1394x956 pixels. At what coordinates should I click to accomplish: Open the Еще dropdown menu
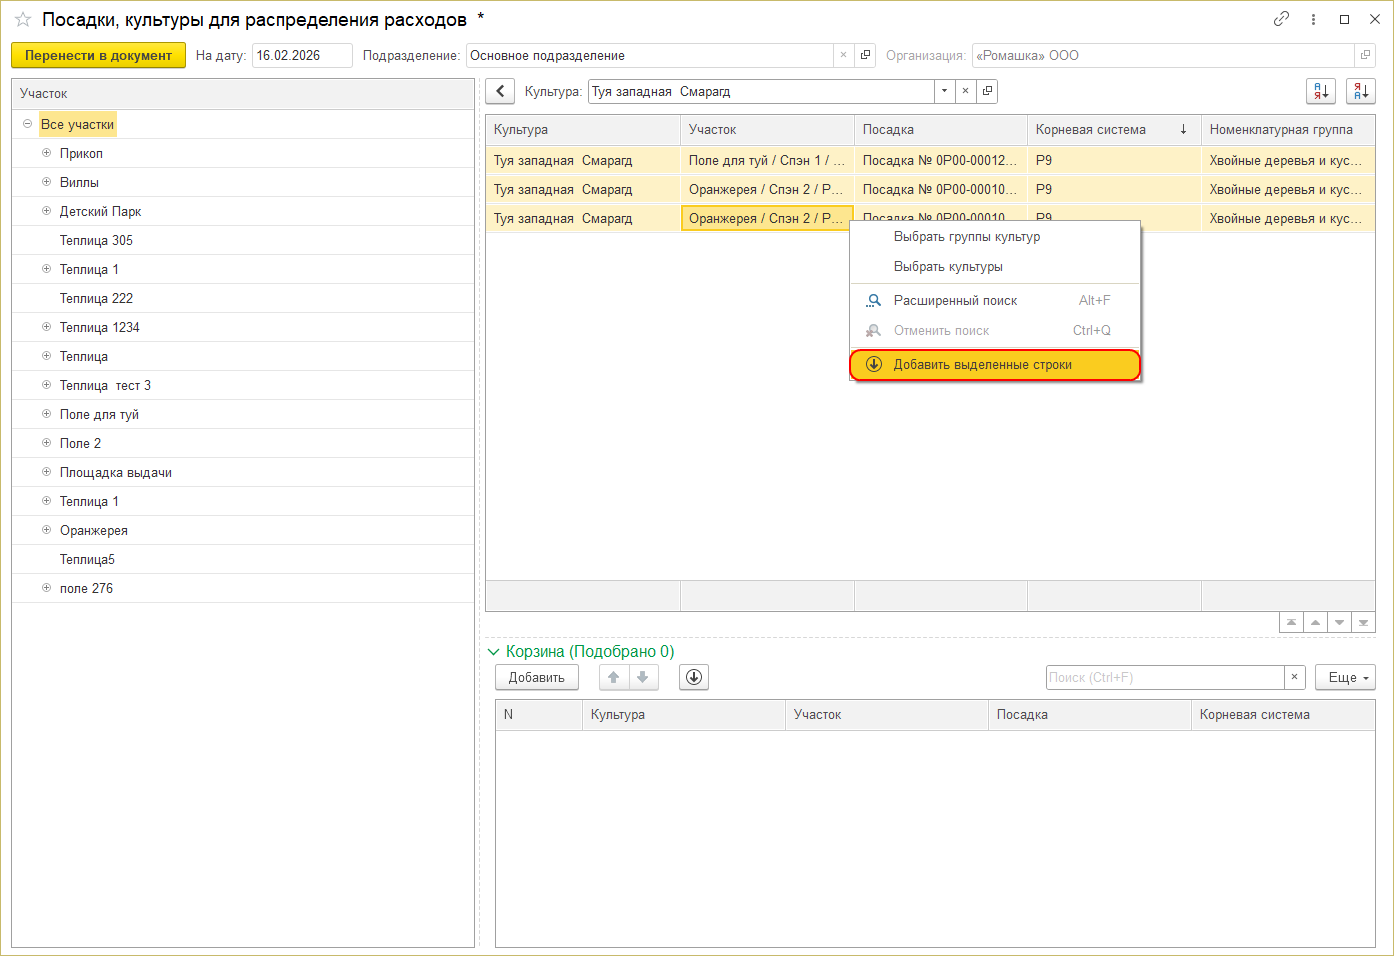[x=1345, y=677]
